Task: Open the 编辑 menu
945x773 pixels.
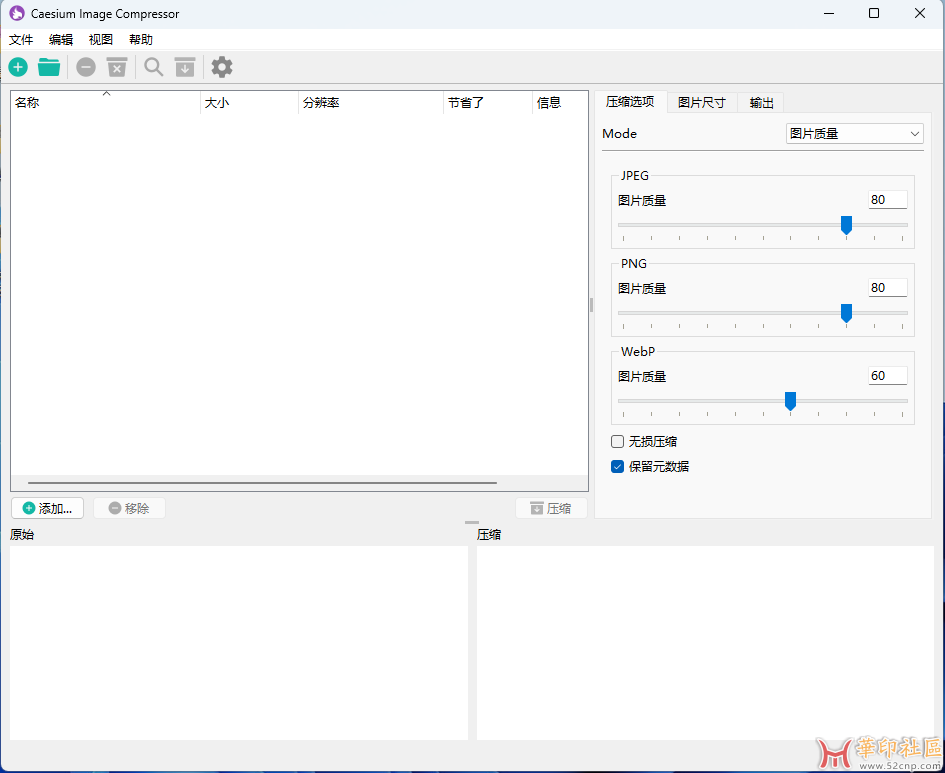Action: click(x=61, y=40)
